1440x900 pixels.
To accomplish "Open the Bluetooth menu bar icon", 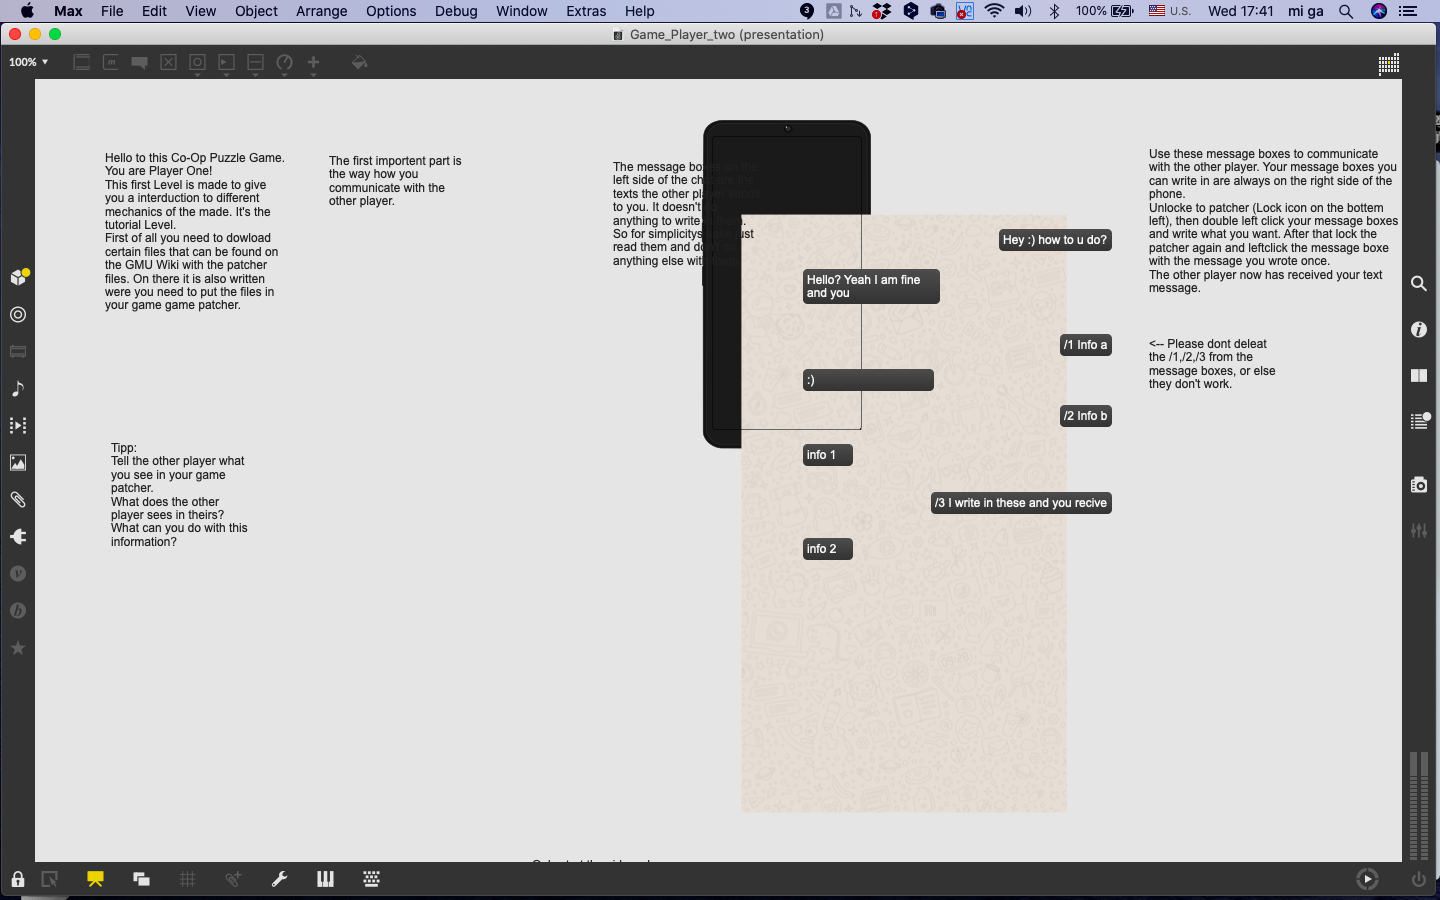I will click(x=1054, y=11).
